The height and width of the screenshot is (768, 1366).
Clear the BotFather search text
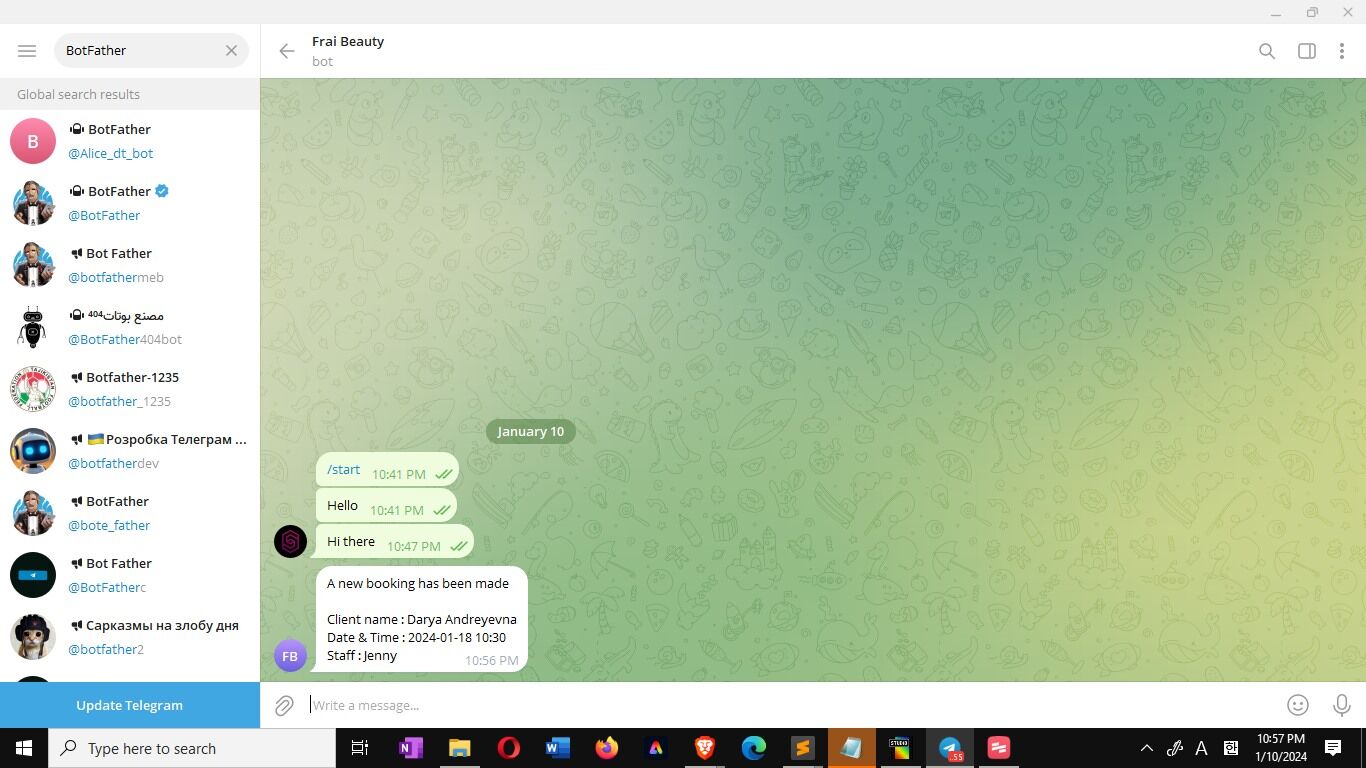click(x=231, y=50)
